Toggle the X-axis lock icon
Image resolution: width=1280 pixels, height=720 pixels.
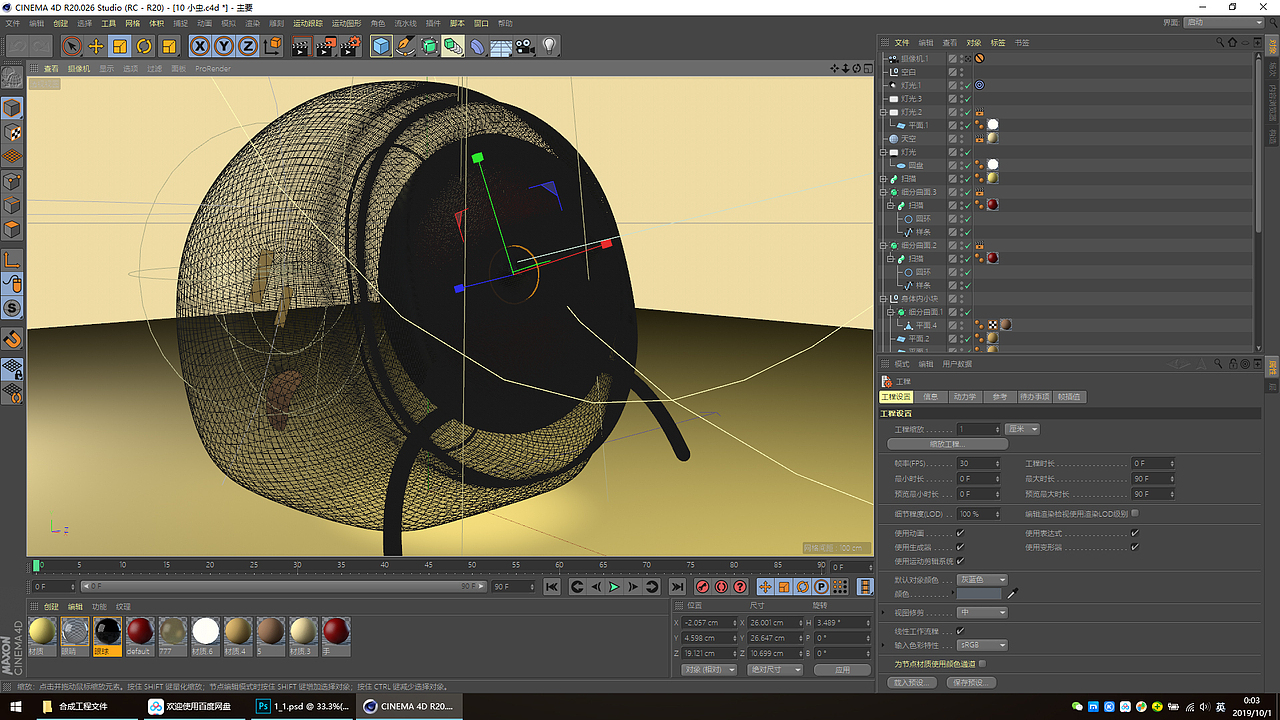tap(200, 46)
